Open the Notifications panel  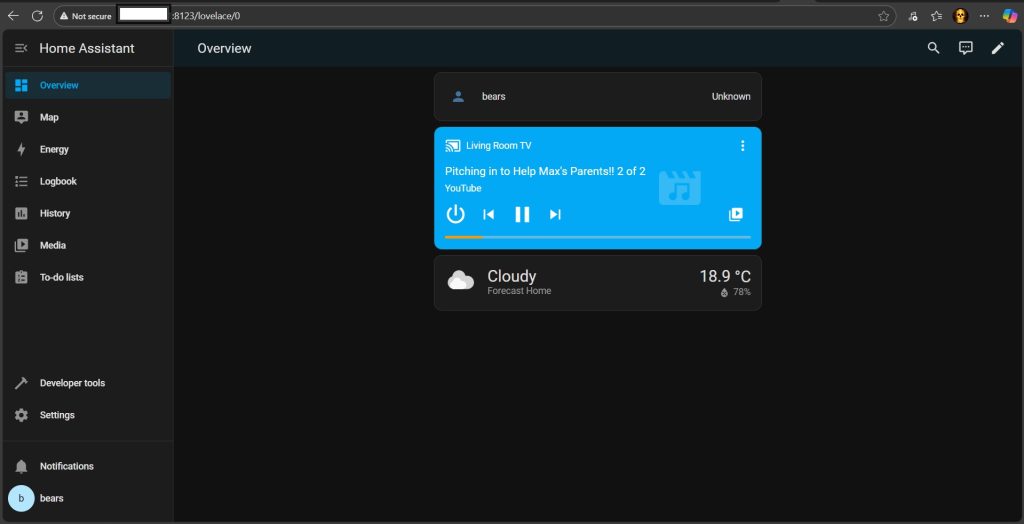(88, 466)
